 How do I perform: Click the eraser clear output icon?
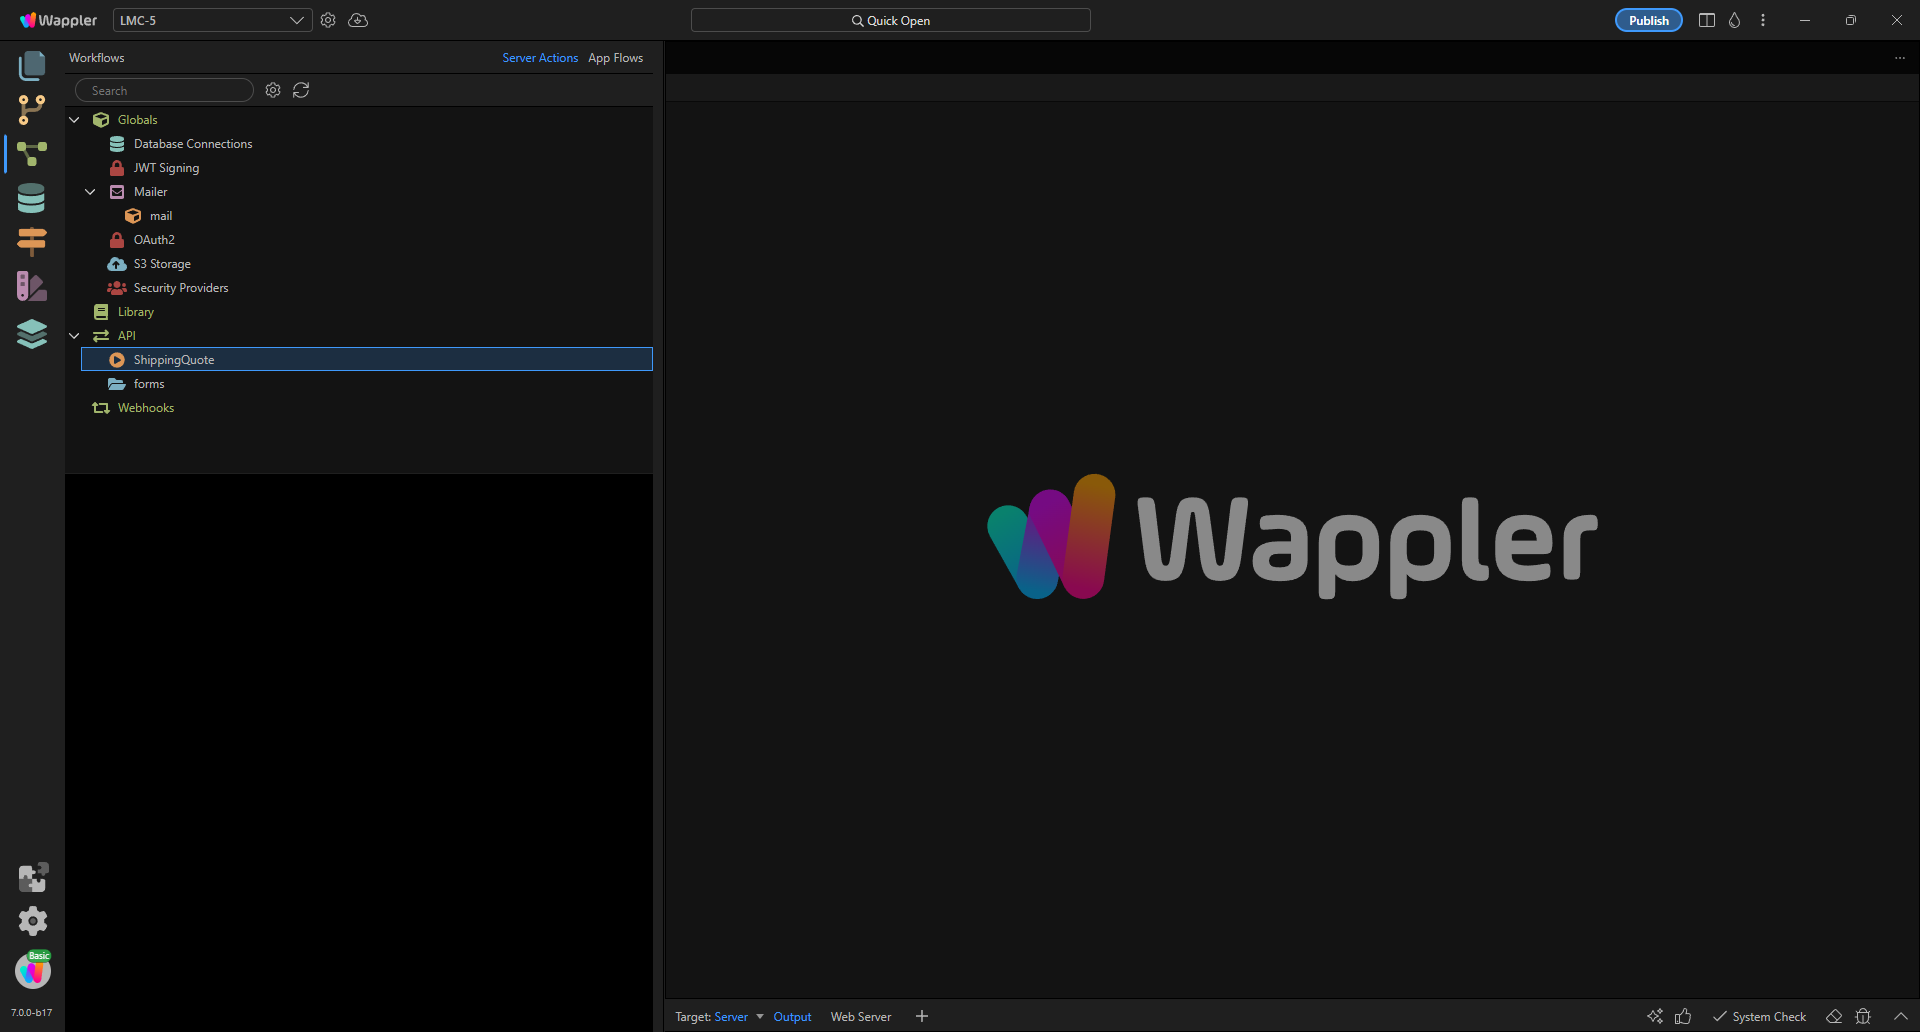[1834, 1016]
